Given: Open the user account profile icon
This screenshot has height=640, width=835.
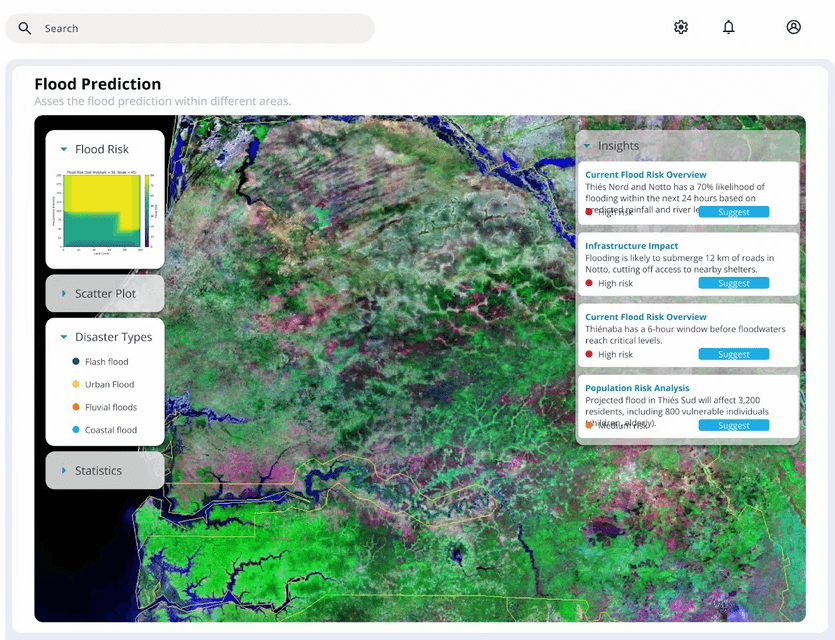Looking at the screenshot, I should [793, 27].
